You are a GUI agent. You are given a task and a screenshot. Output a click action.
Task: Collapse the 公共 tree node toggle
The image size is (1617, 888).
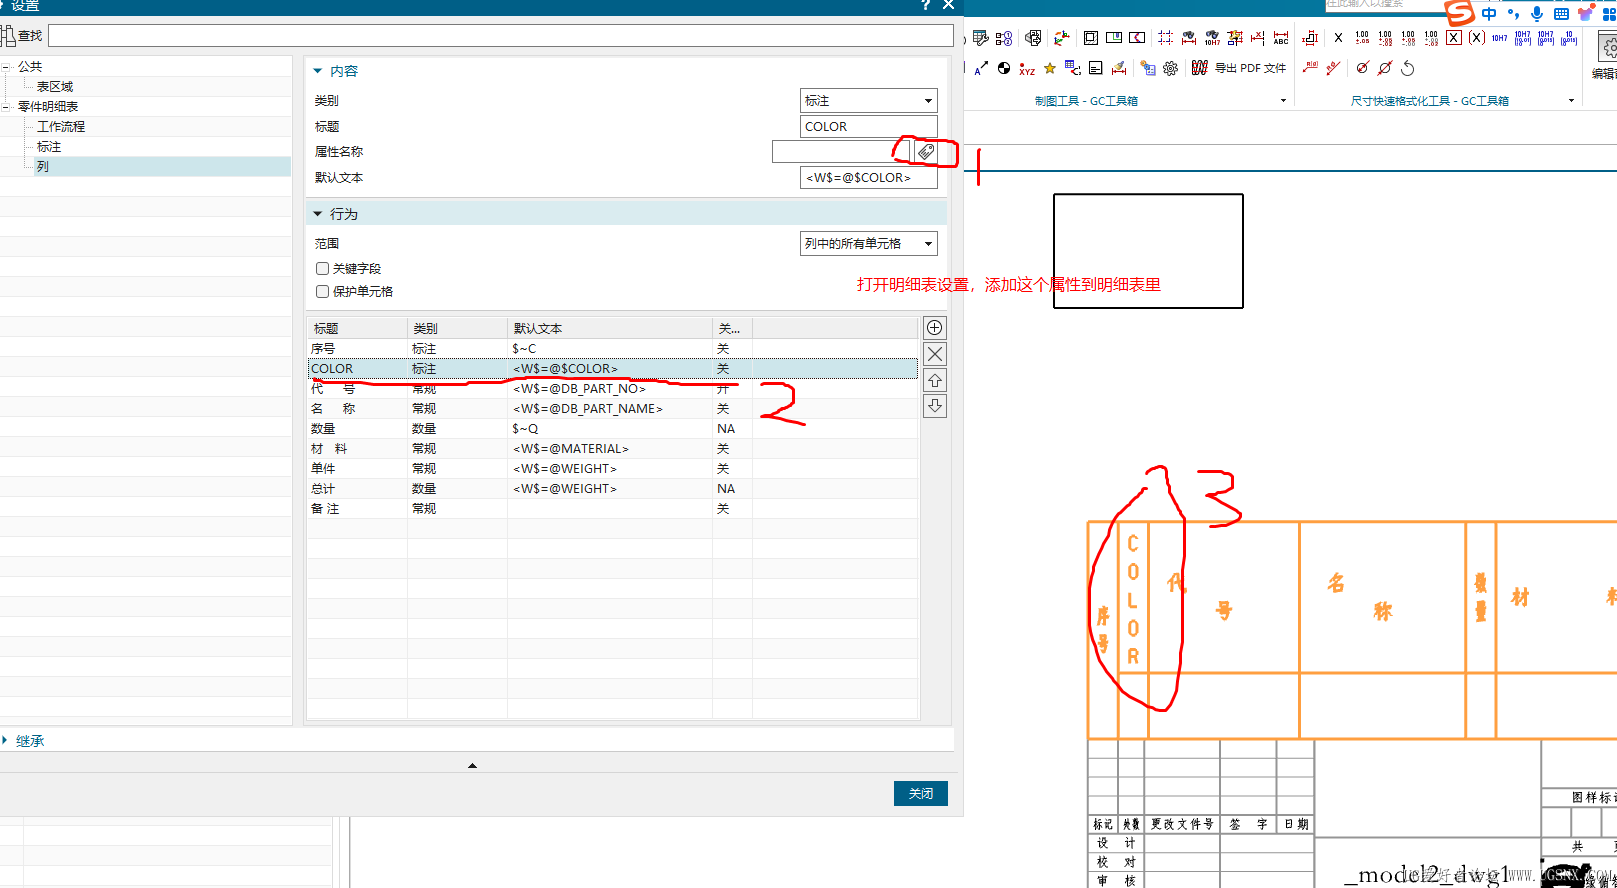point(6,67)
